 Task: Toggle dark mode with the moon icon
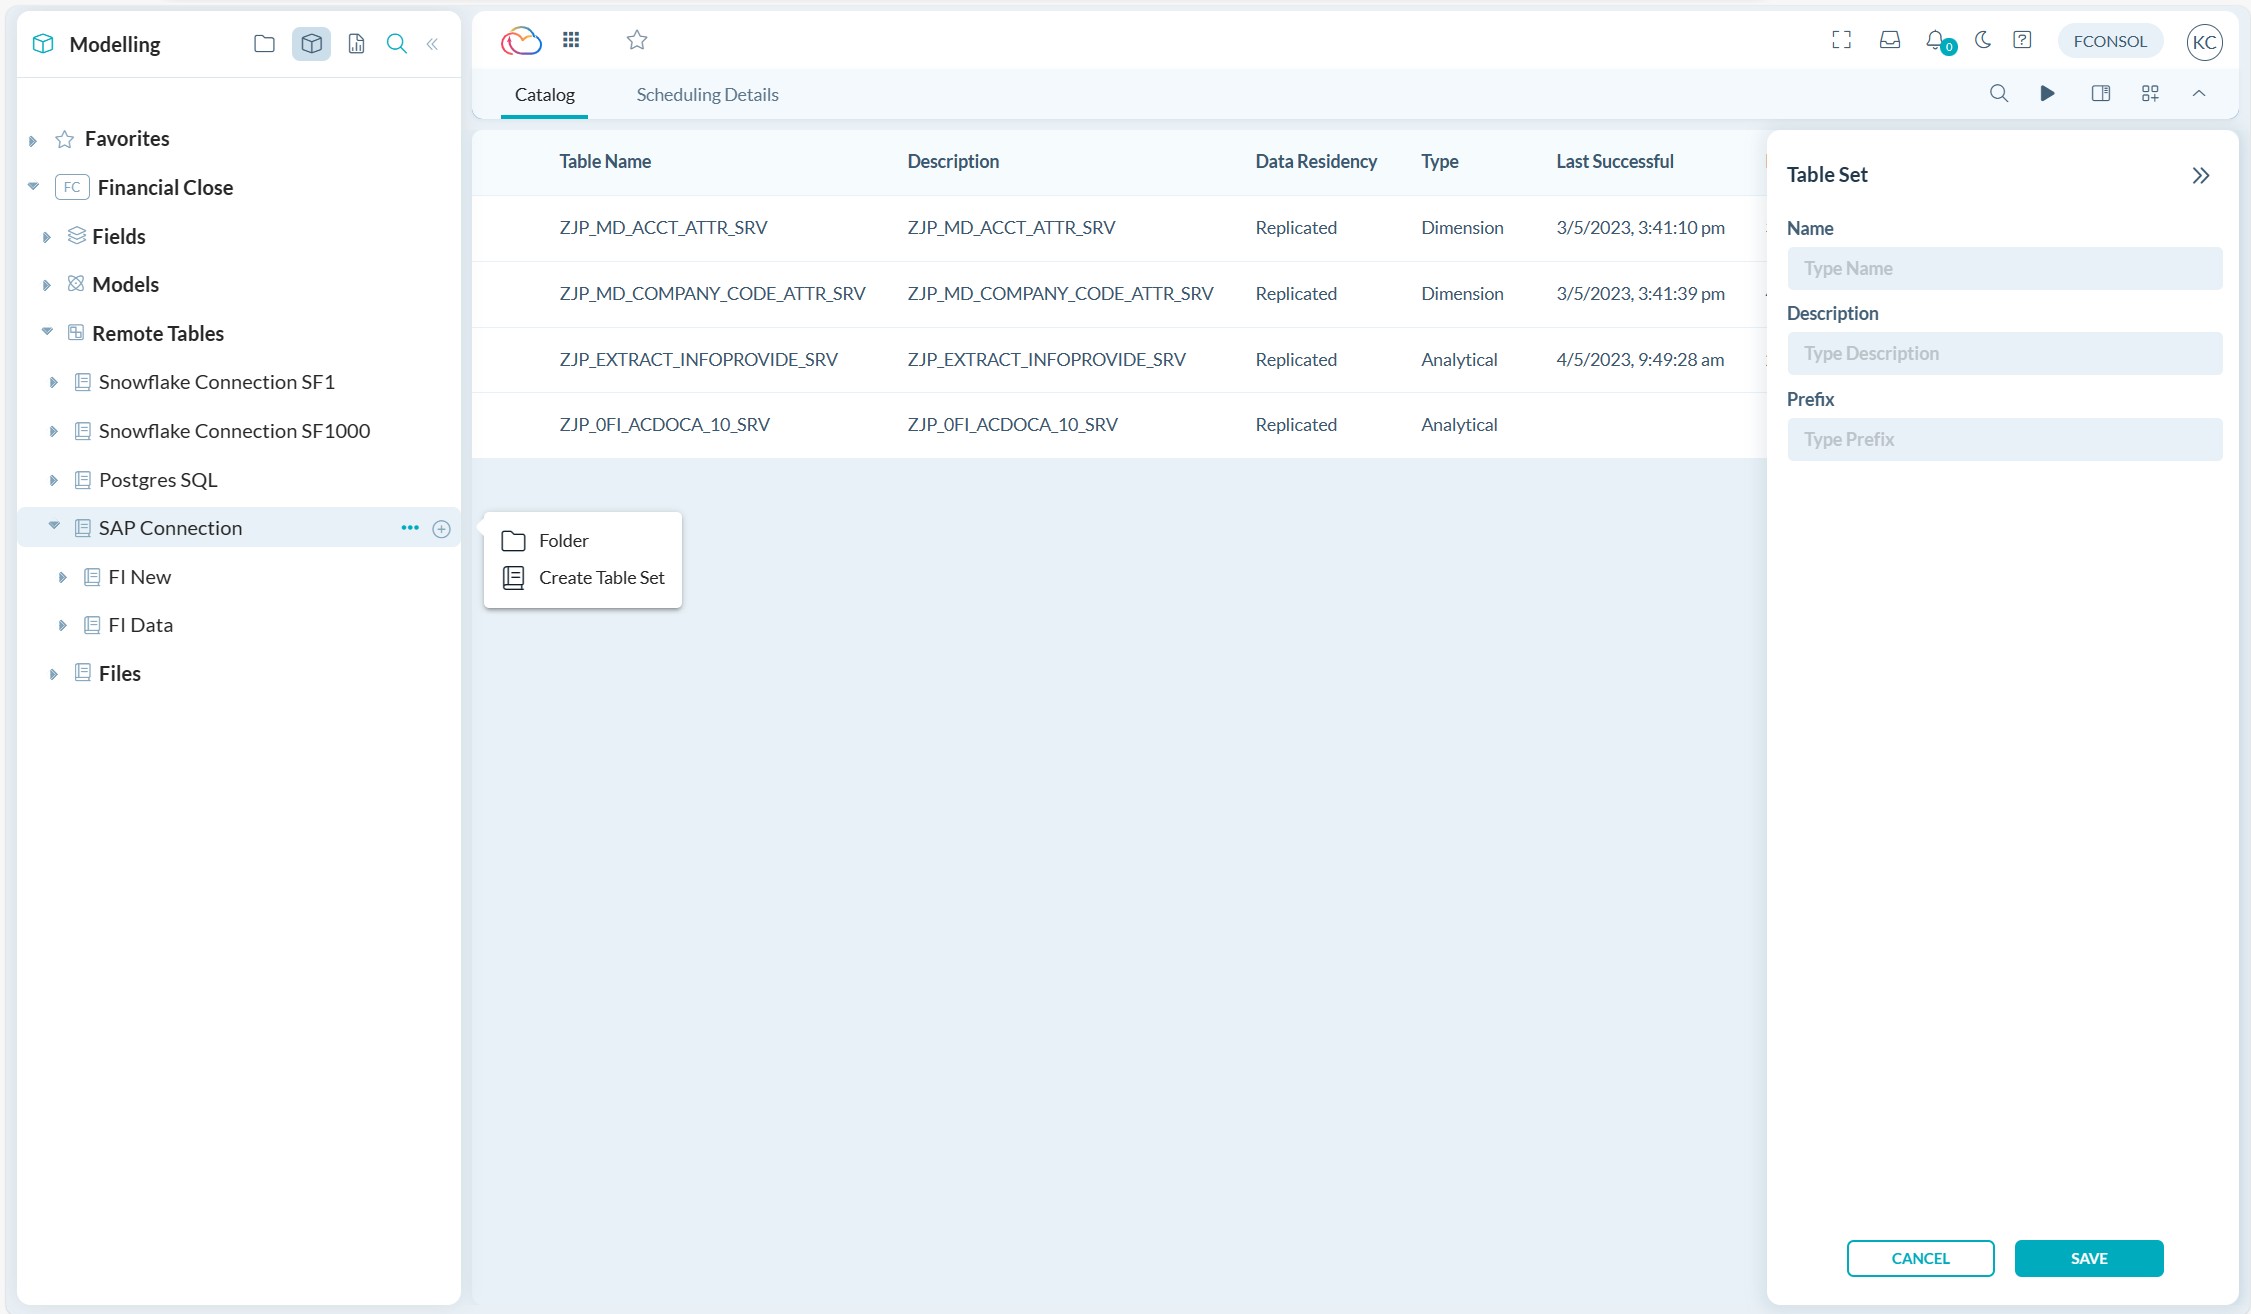1981,40
